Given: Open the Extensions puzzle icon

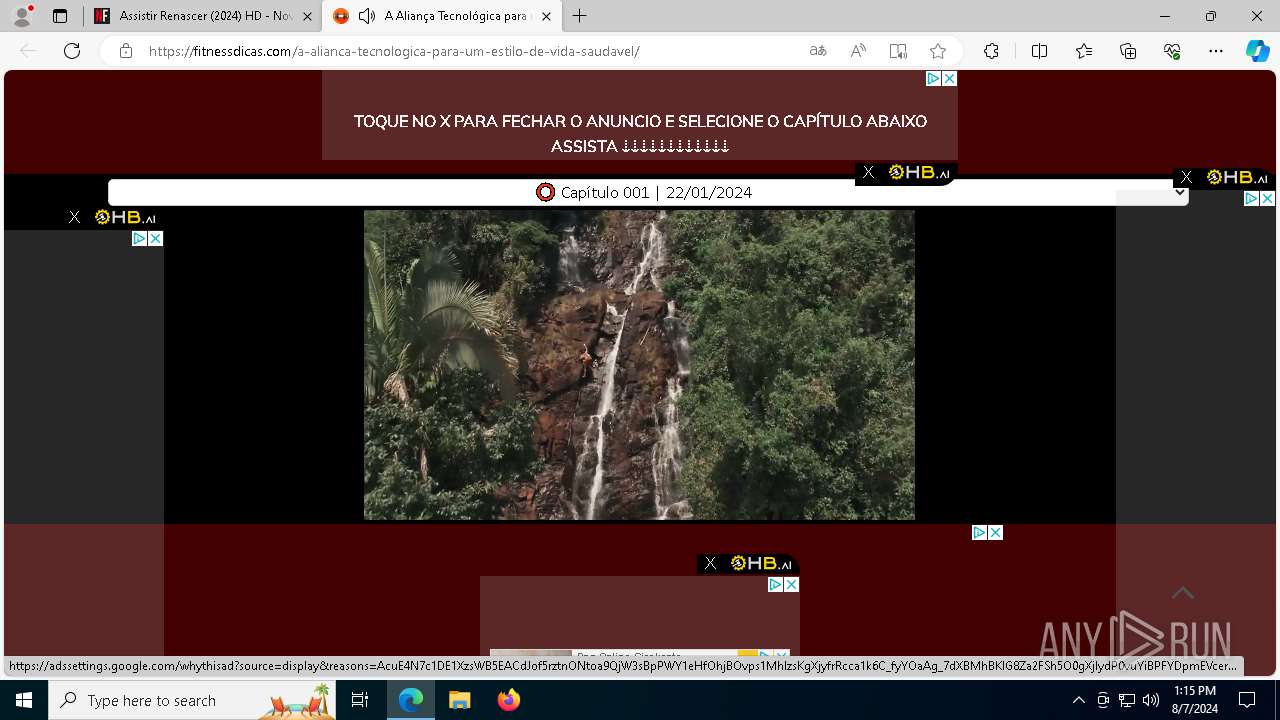Looking at the screenshot, I should click(x=991, y=51).
